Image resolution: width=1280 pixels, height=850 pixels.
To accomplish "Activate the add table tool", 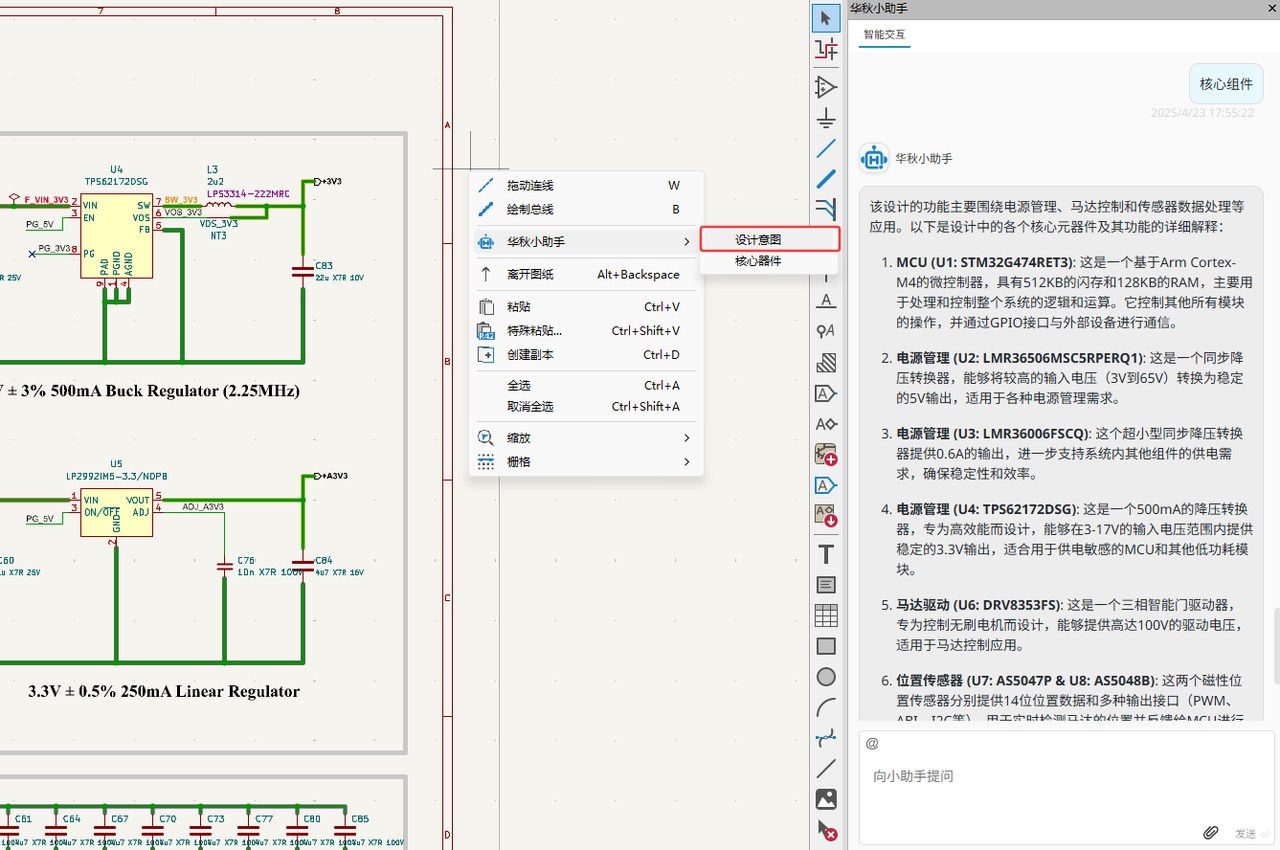I will 826,616.
